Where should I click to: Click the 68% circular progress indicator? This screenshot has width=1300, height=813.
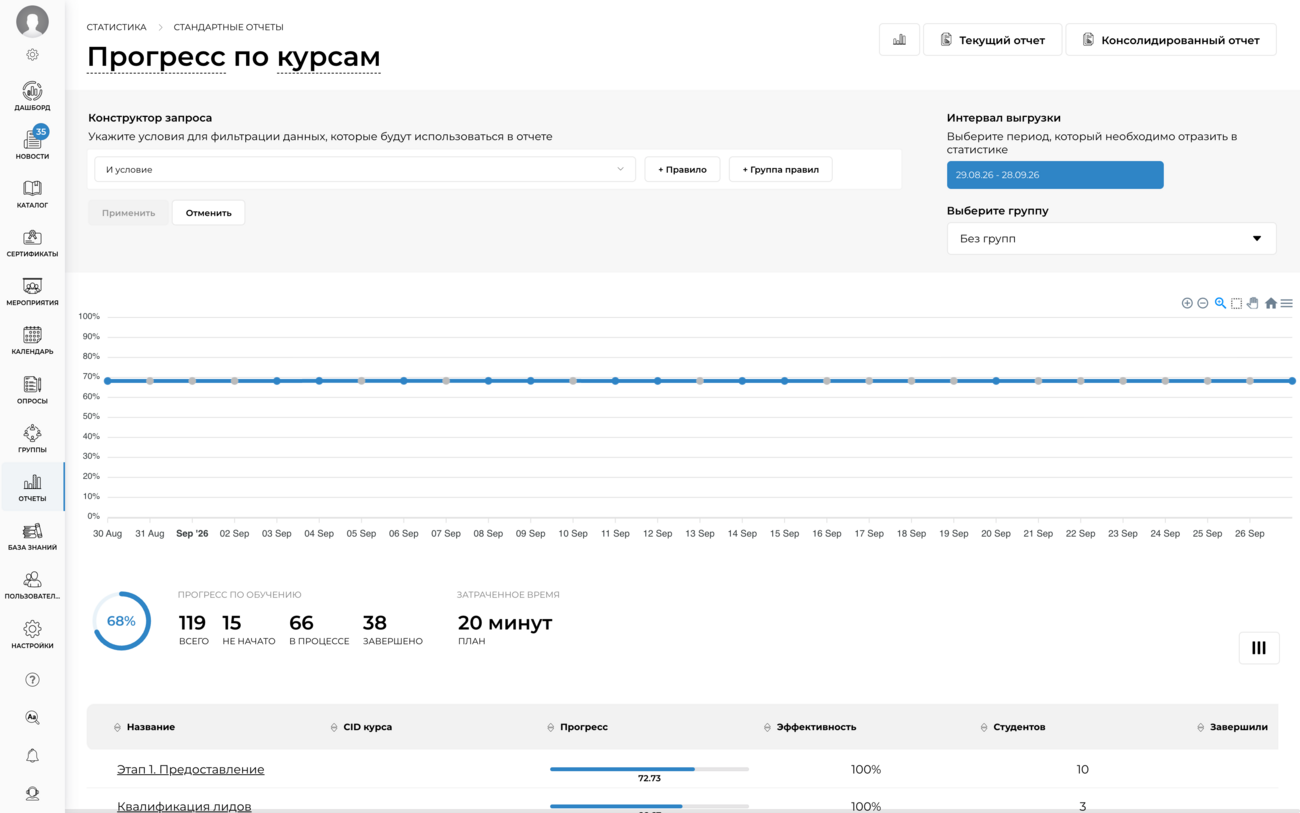click(121, 621)
